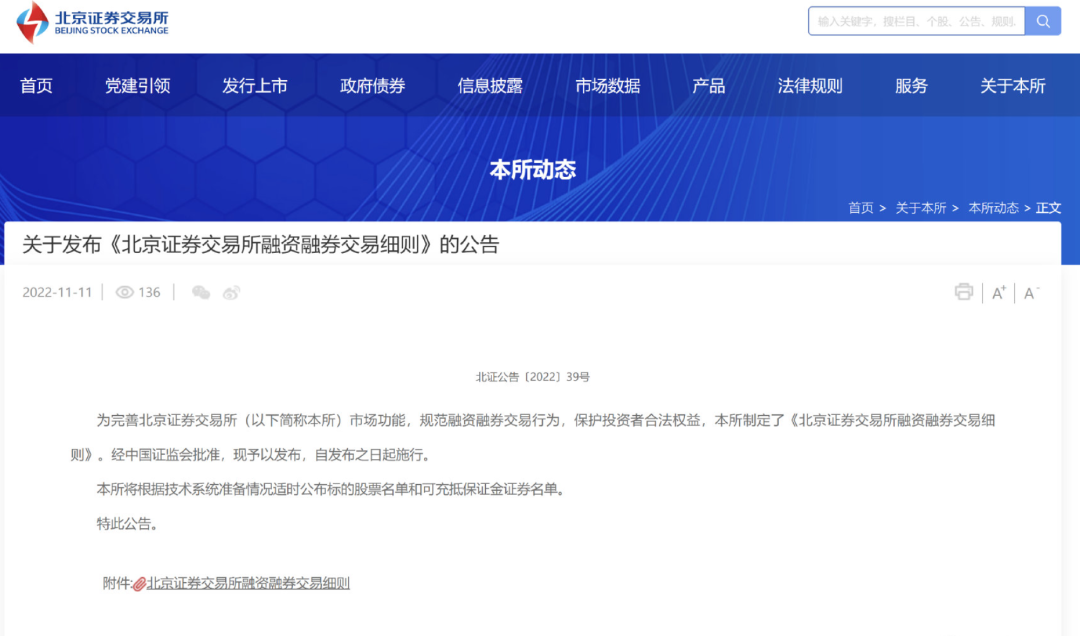Click the search magnifier button

click(1043, 21)
